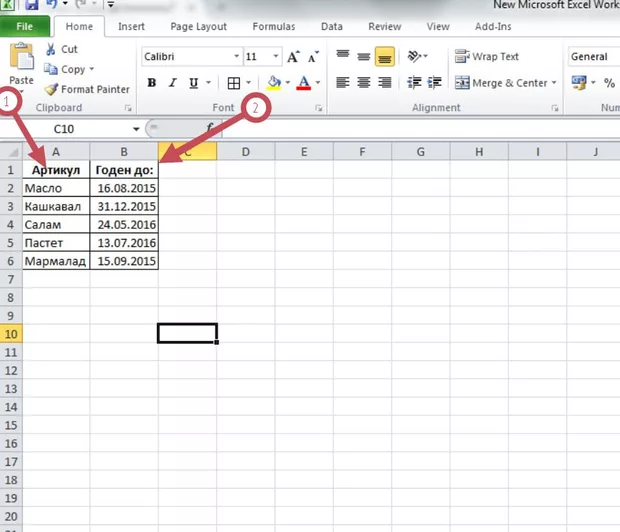Select cell with date 24.05.2016

point(124,225)
